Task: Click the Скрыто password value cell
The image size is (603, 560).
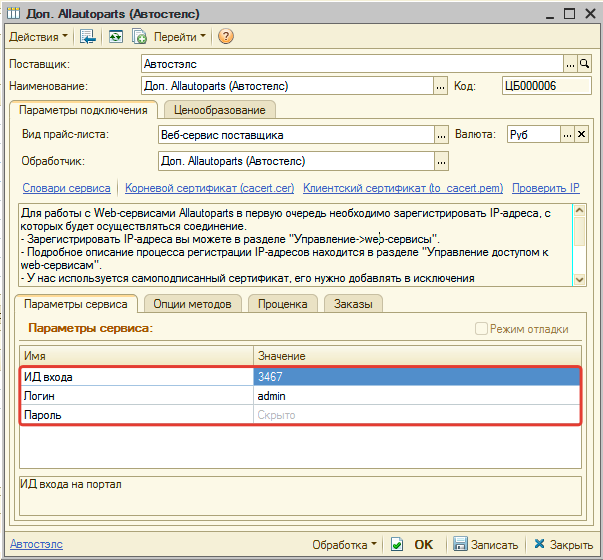Action: point(417,415)
